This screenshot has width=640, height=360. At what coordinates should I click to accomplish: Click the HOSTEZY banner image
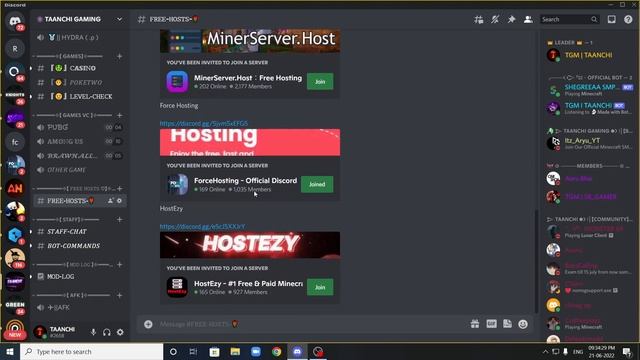pos(250,245)
